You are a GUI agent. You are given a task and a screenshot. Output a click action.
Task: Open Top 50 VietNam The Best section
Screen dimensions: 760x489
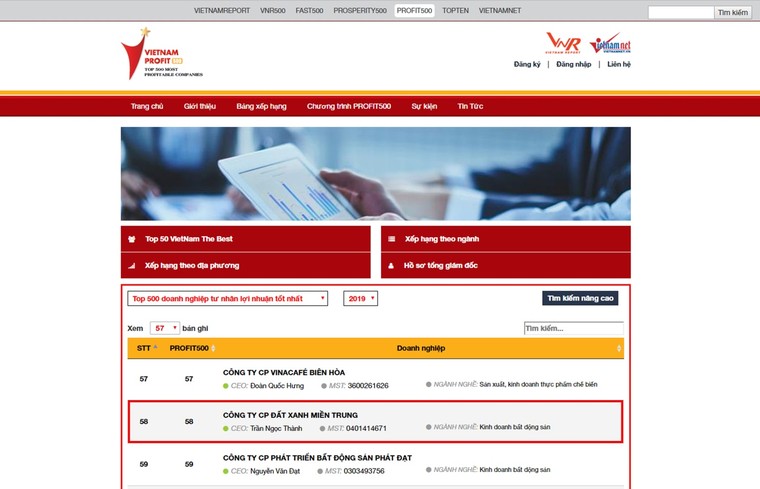point(246,239)
